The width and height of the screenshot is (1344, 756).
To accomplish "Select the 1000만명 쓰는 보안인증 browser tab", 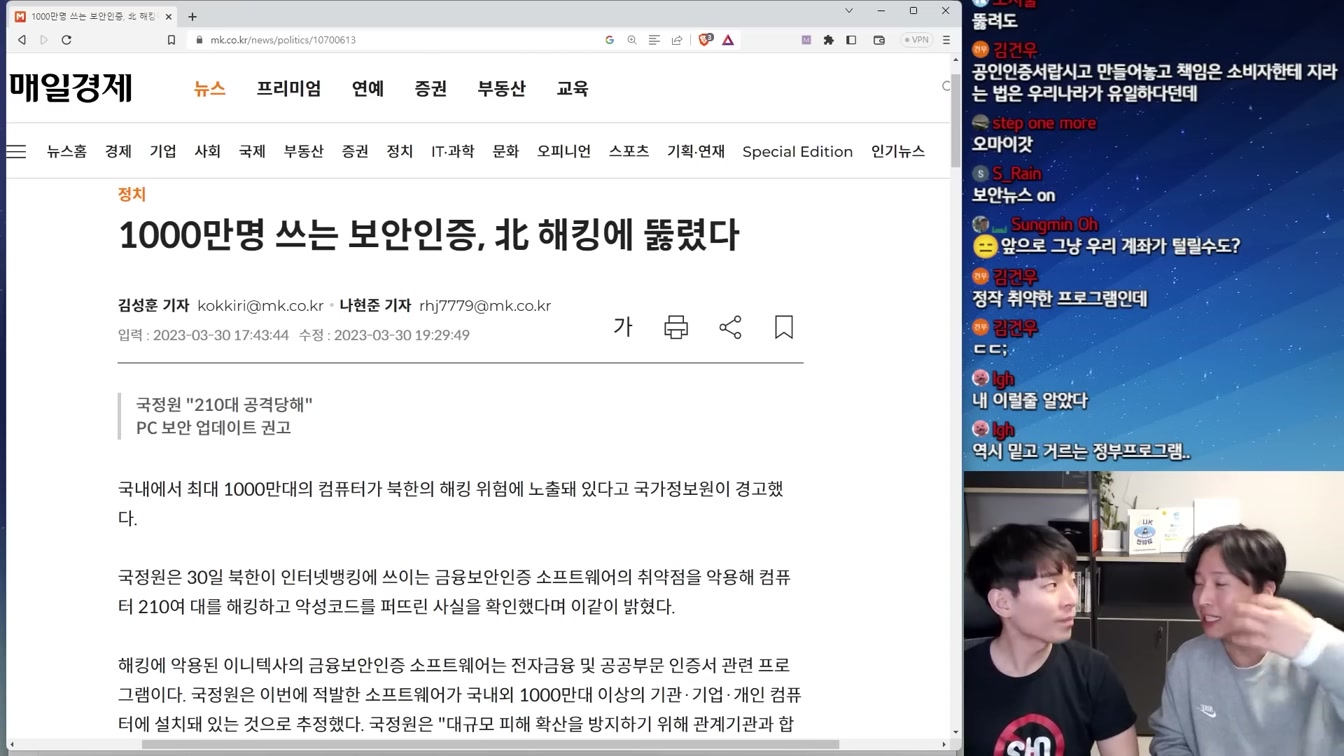I will coord(94,16).
